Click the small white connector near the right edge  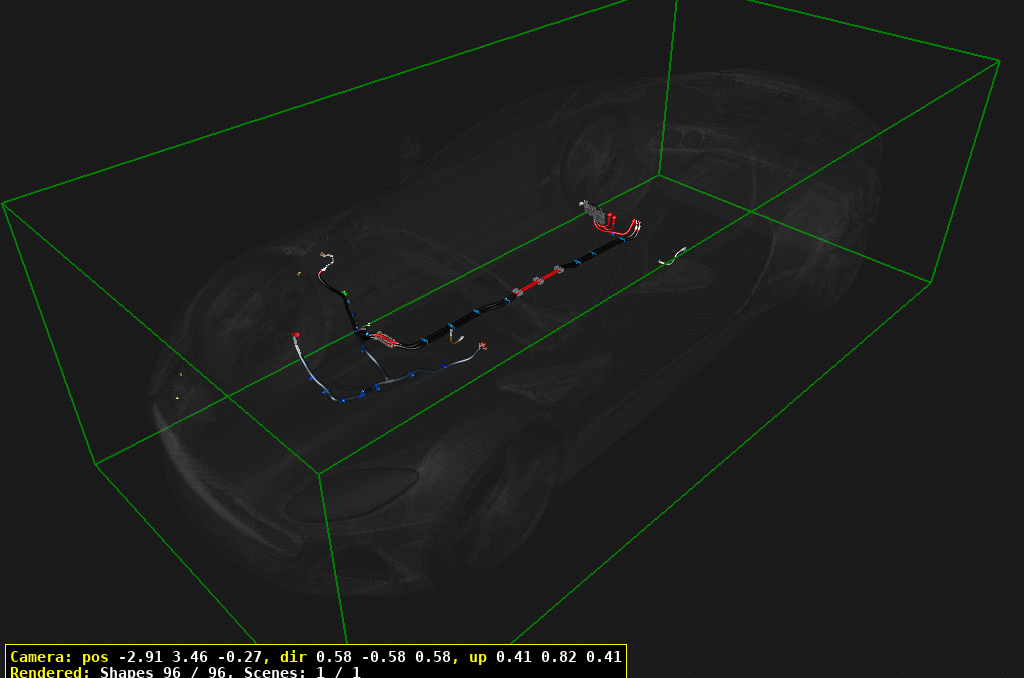(x=673, y=256)
